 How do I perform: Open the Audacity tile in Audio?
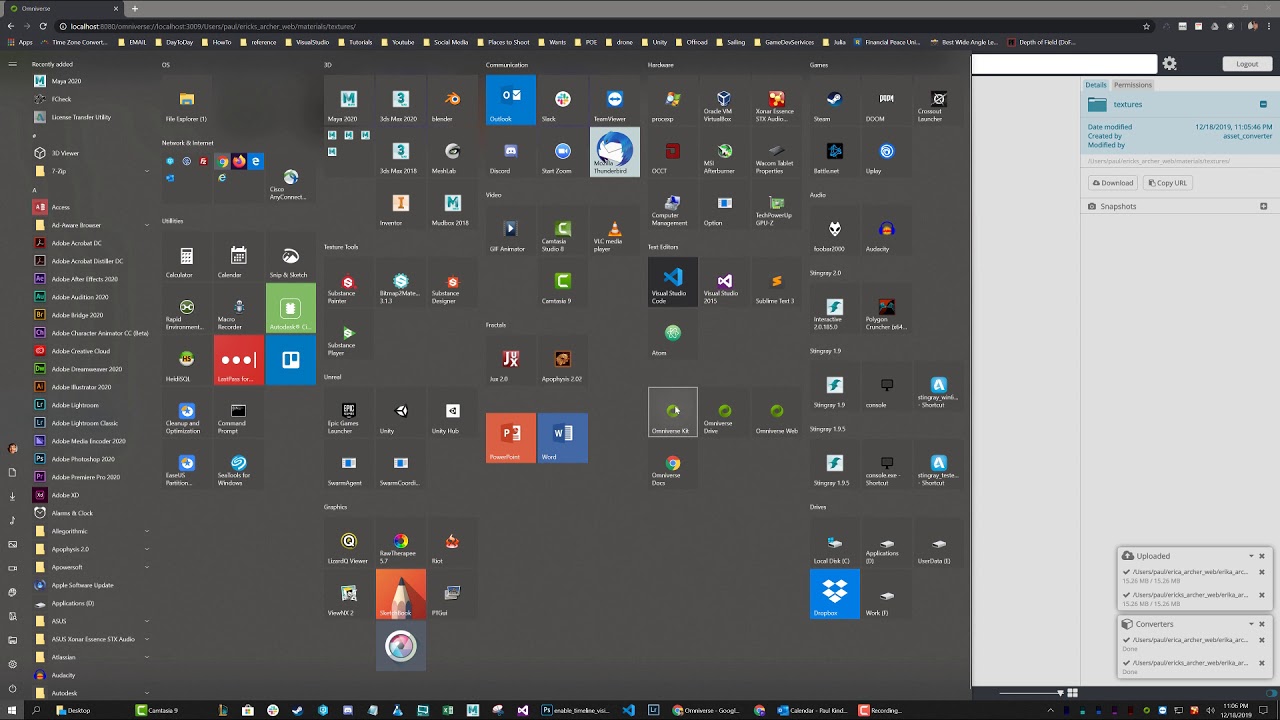[x=887, y=230]
